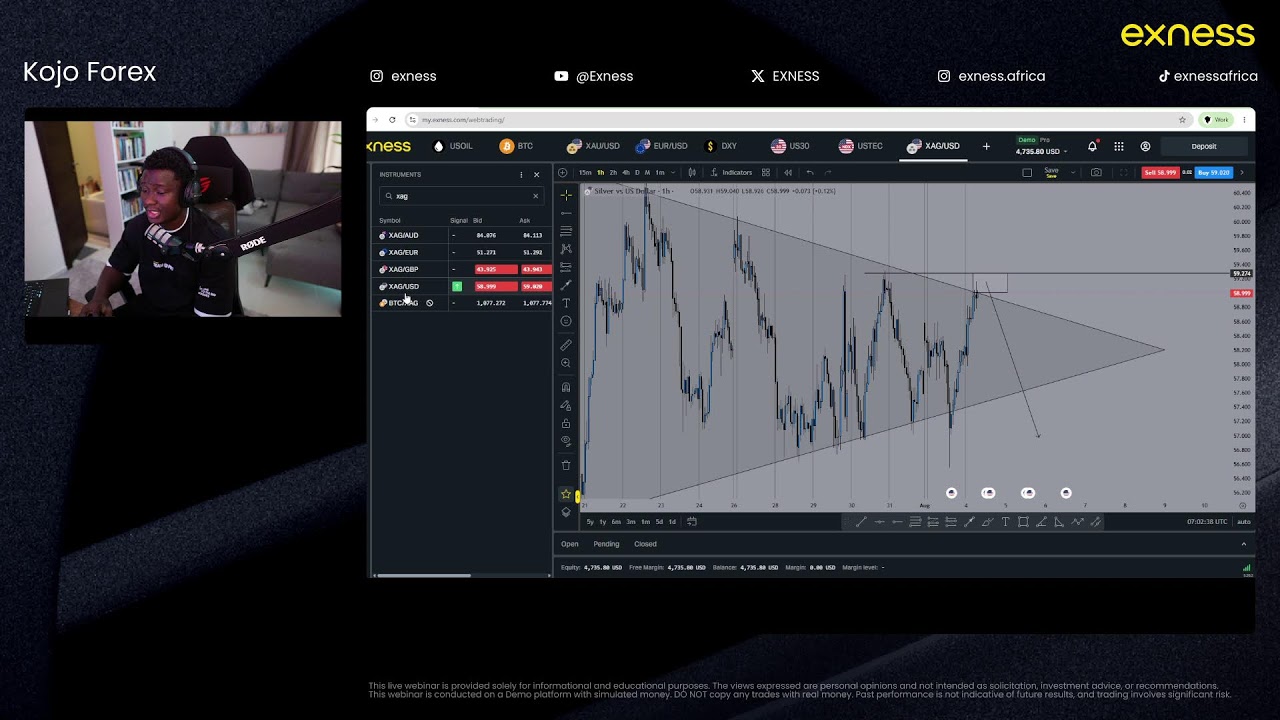
Task: Open the Indicators dialog
Action: pyautogui.click(x=732, y=172)
